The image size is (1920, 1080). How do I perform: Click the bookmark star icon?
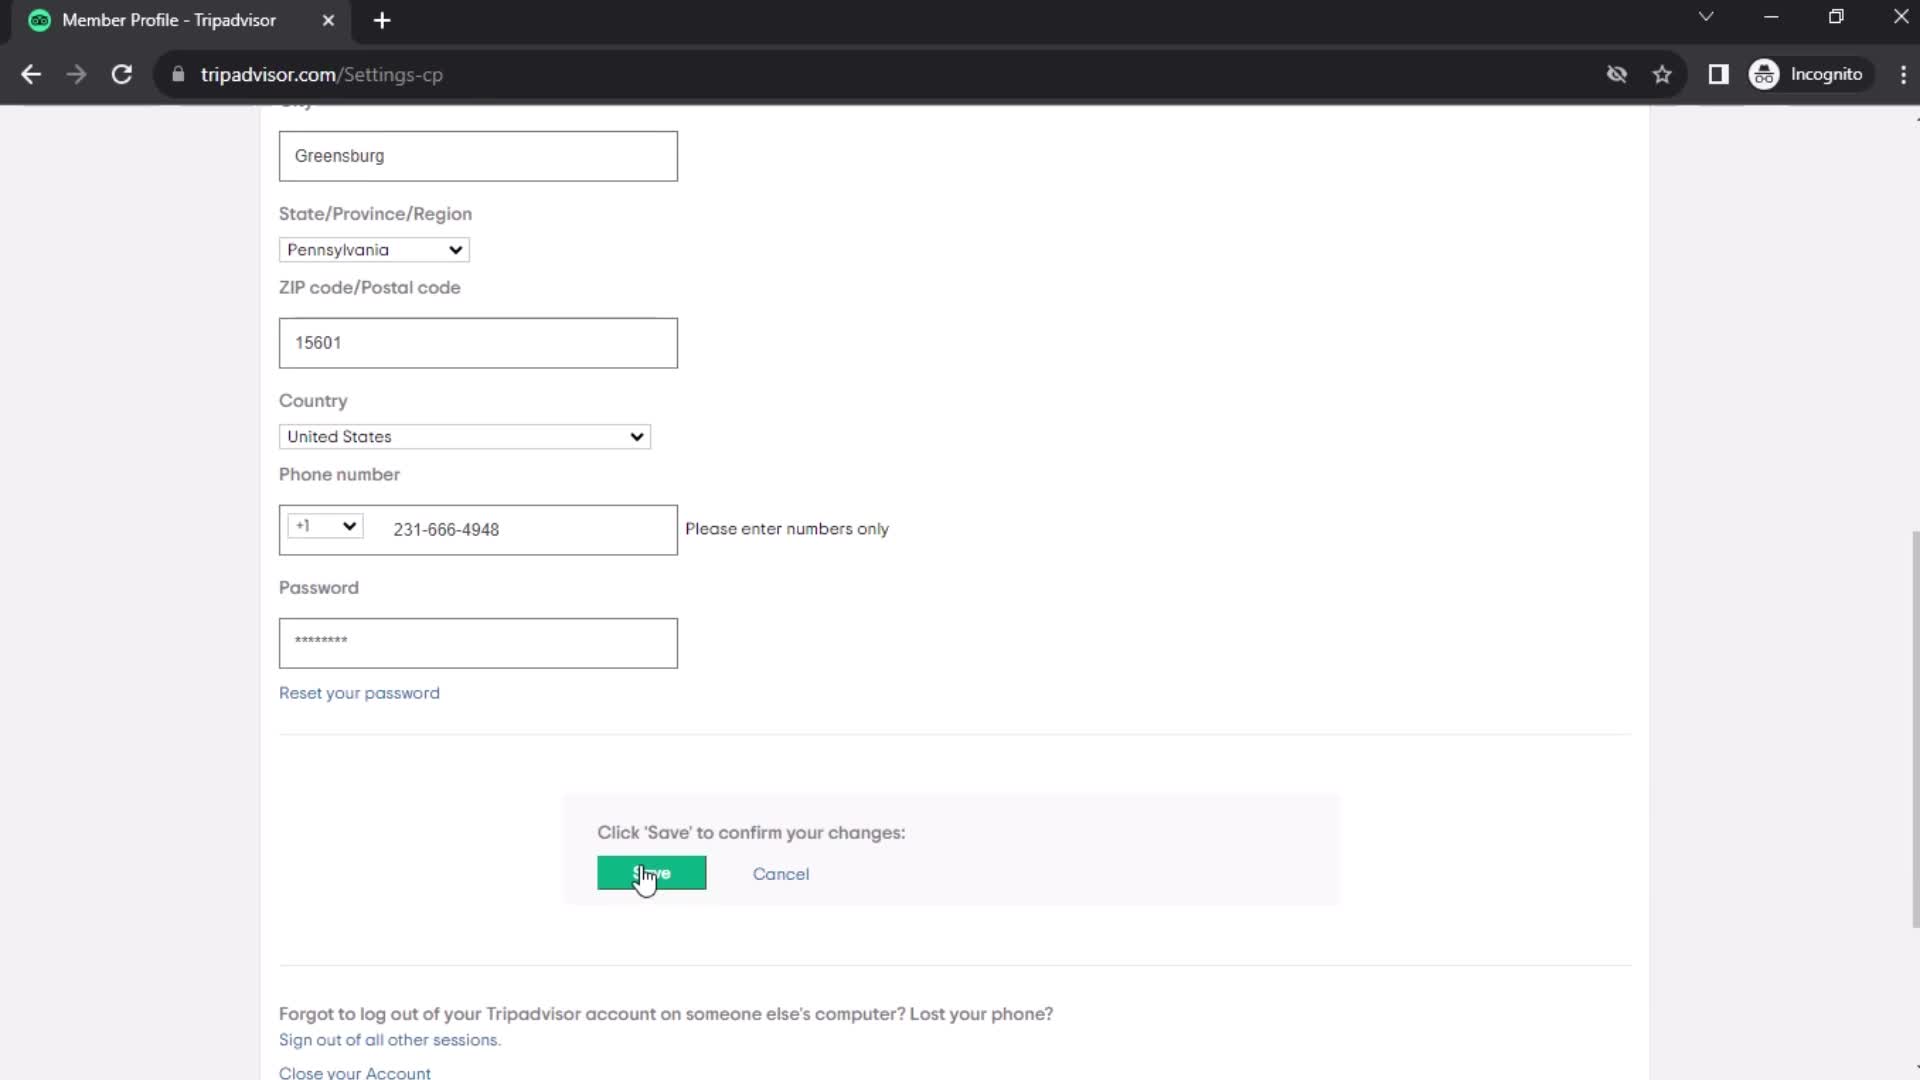click(1664, 75)
